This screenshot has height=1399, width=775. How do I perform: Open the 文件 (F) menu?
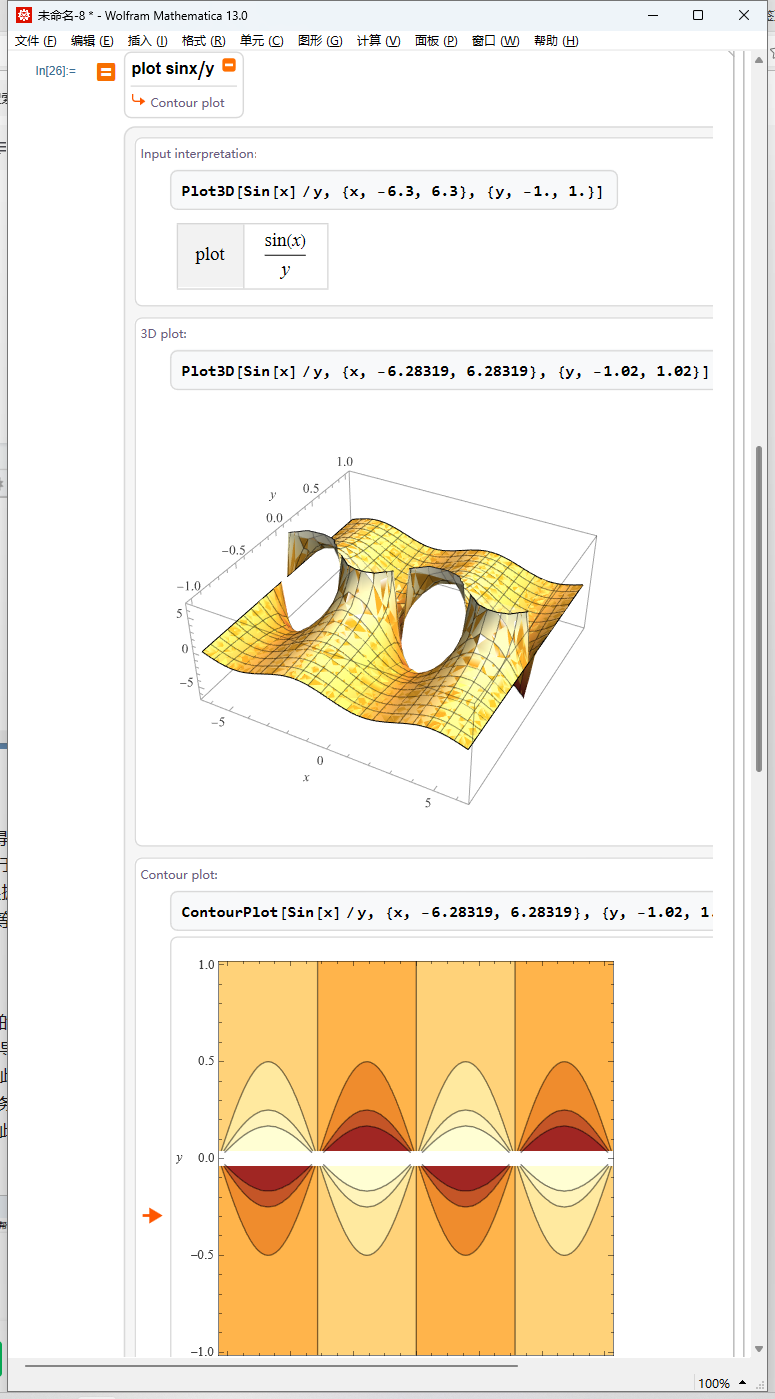click(36, 41)
